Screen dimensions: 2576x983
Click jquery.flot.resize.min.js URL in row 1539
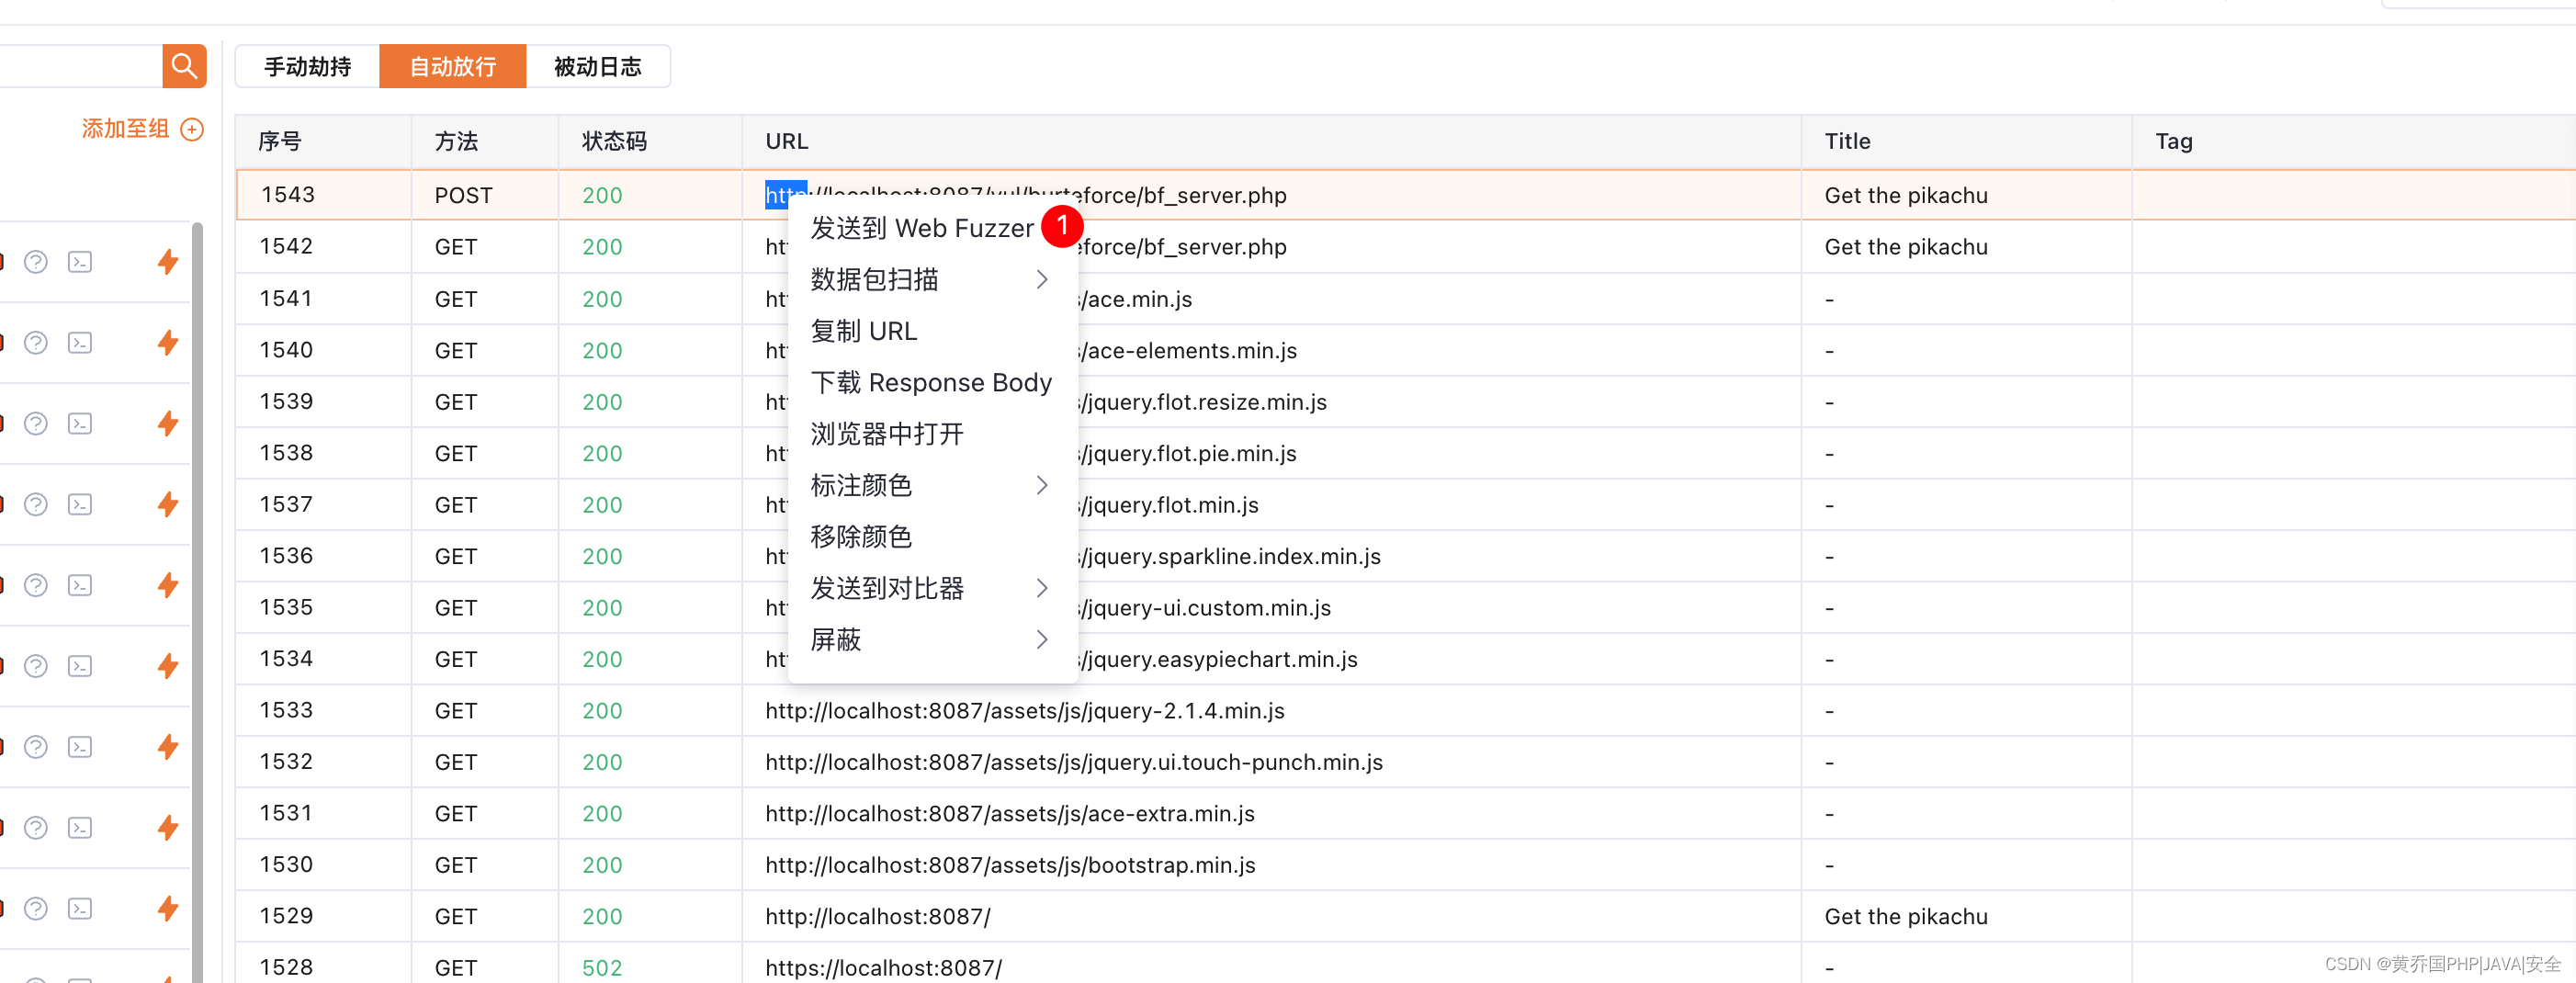1202,402
